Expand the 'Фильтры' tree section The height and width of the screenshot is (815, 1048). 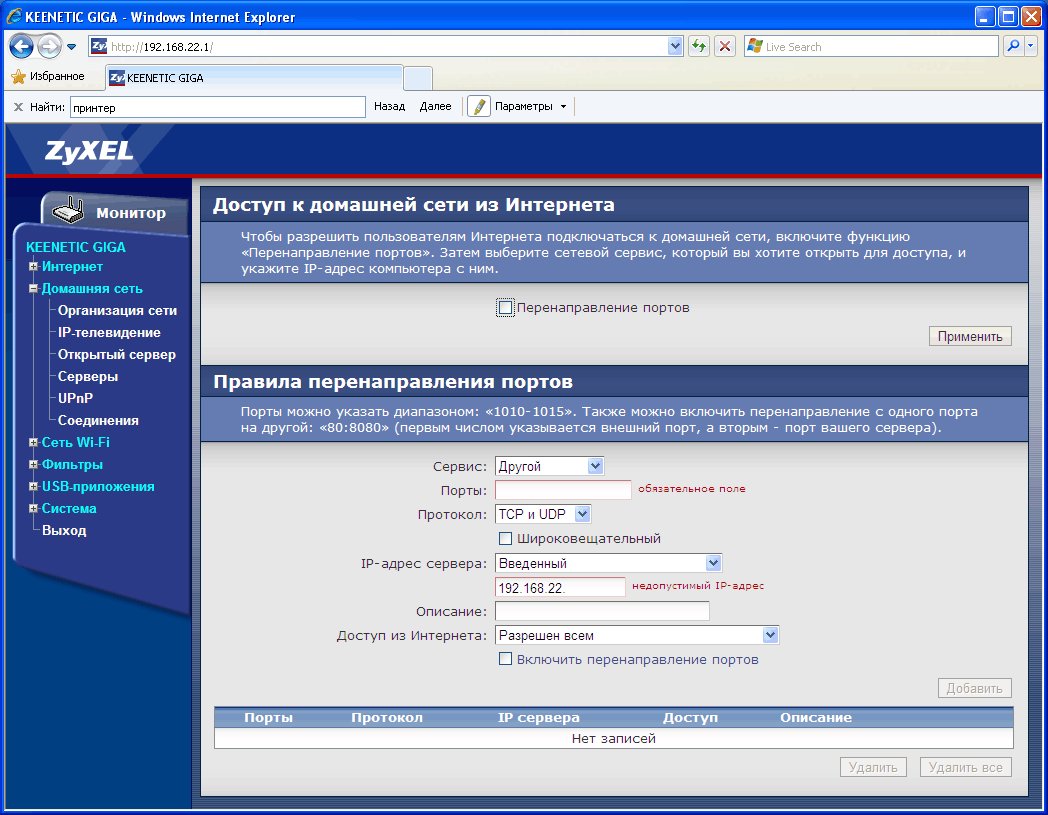pos(33,464)
